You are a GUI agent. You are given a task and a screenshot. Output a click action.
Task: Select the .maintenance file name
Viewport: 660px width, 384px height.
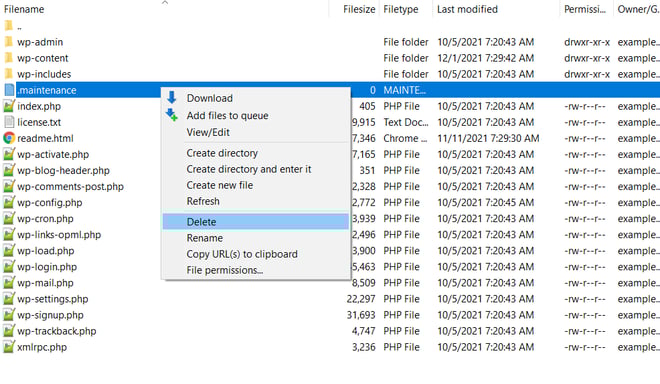tap(47, 90)
